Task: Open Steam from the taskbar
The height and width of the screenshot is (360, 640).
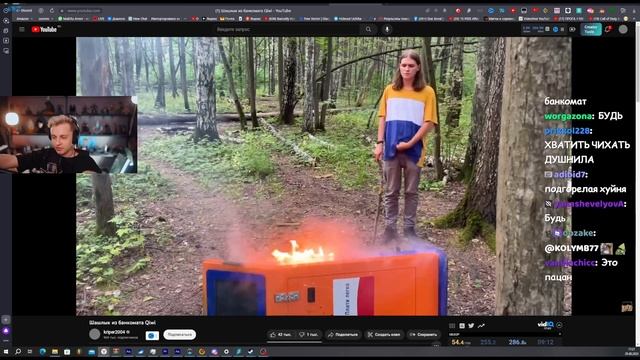Action: click(251, 351)
